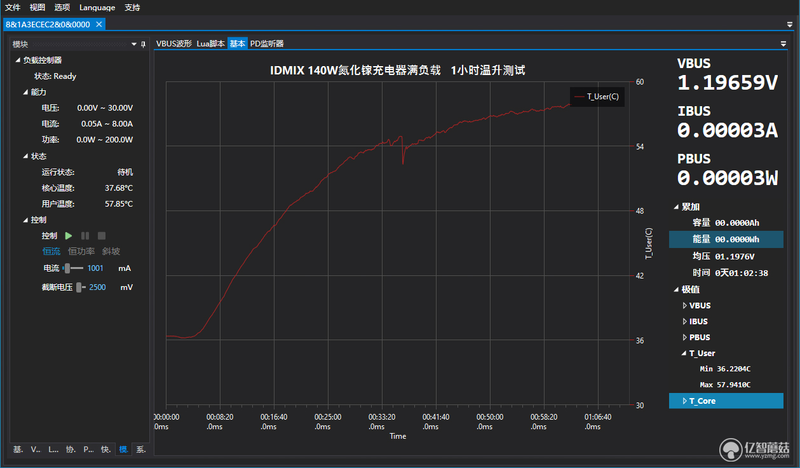Switch to the VBUS波形 tab
Viewport: 800px width, 468px height.
[174, 43]
